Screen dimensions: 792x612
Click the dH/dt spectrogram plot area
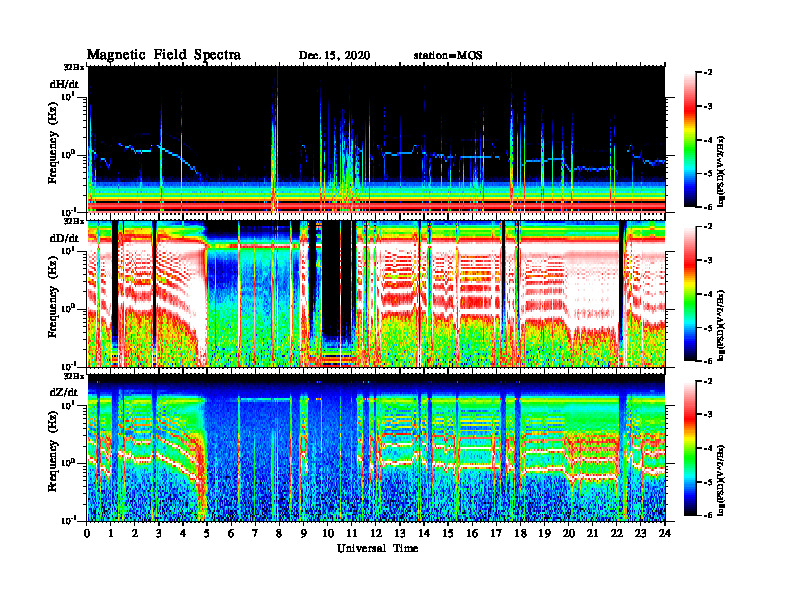click(x=376, y=139)
